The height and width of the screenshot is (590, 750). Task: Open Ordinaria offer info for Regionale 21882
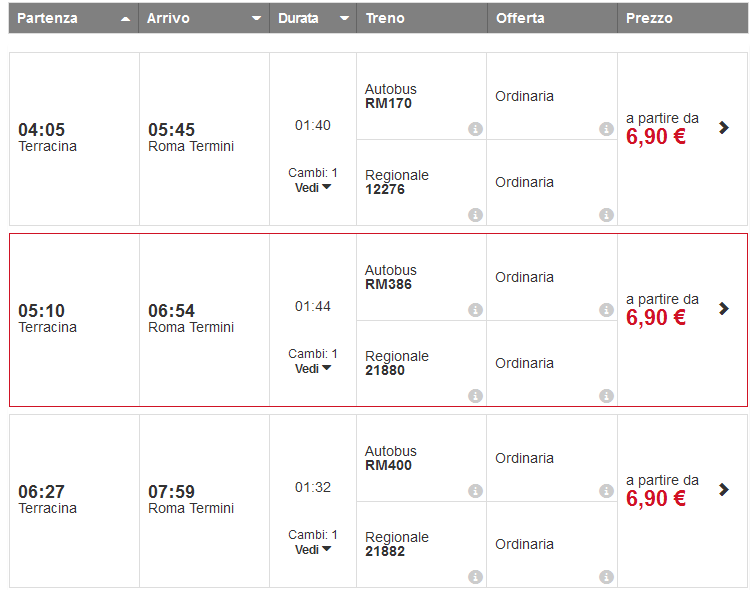pos(606,577)
